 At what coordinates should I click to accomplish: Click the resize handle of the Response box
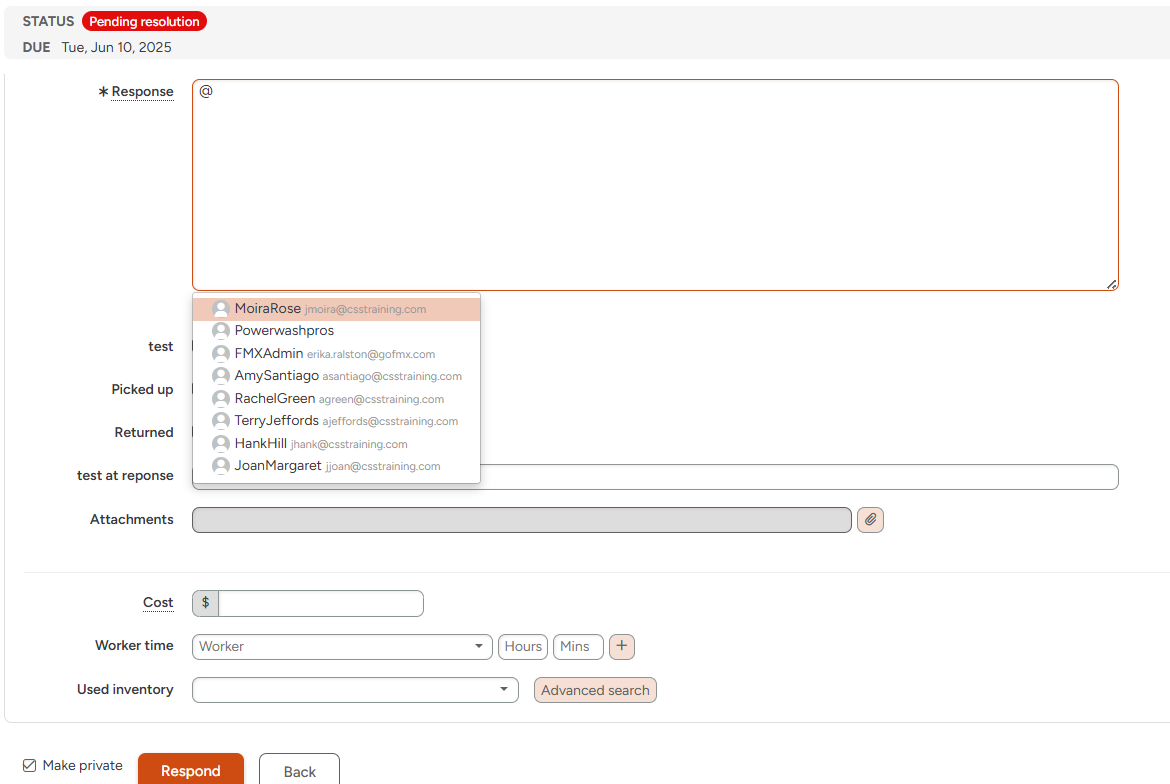tap(1111, 284)
